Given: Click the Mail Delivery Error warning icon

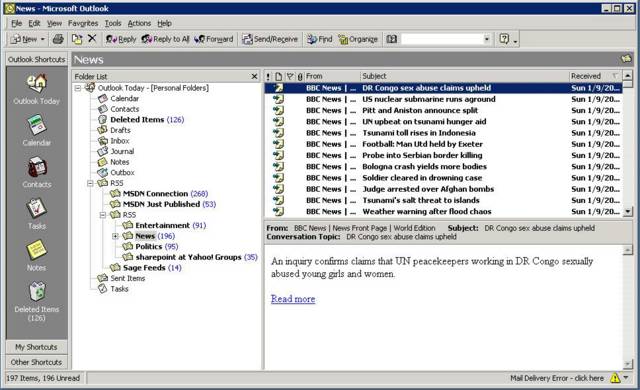Looking at the screenshot, I should pos(615,378).
